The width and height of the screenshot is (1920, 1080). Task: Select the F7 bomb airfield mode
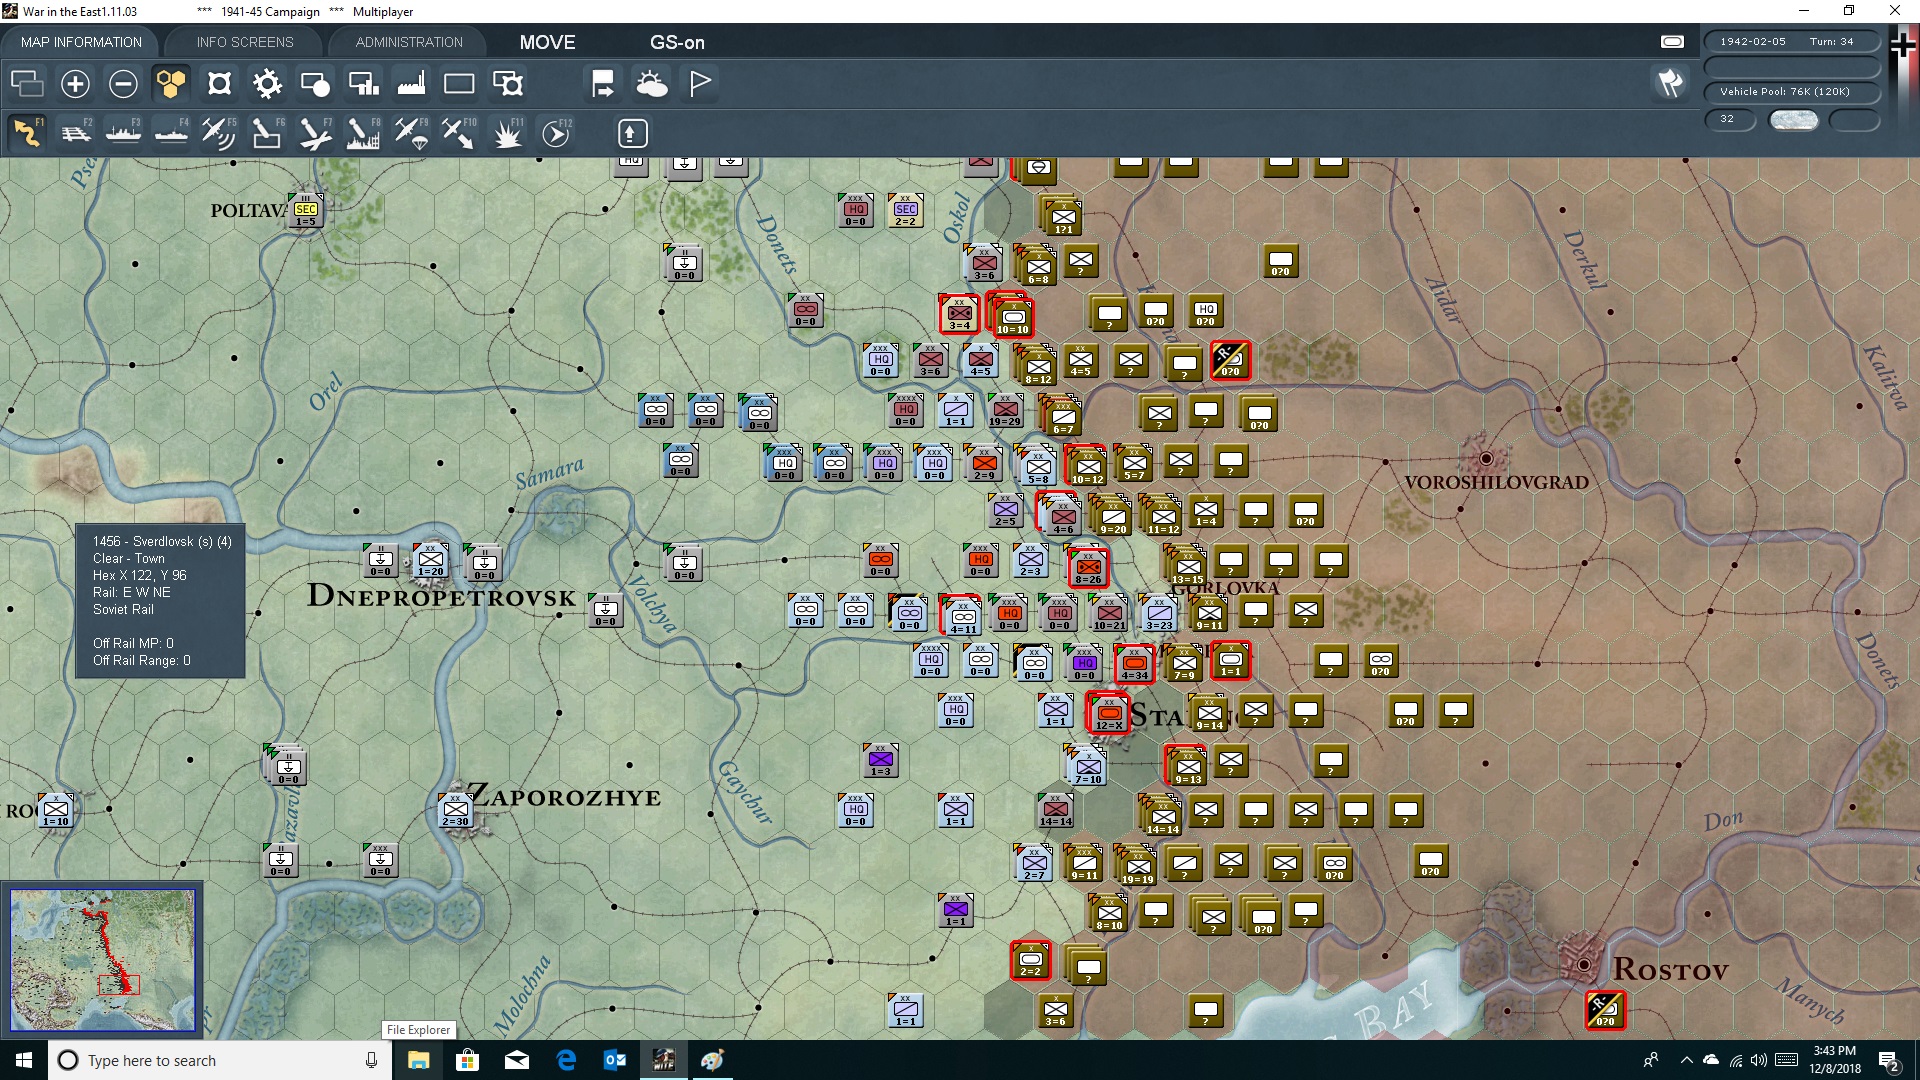[x=315, y=133]
